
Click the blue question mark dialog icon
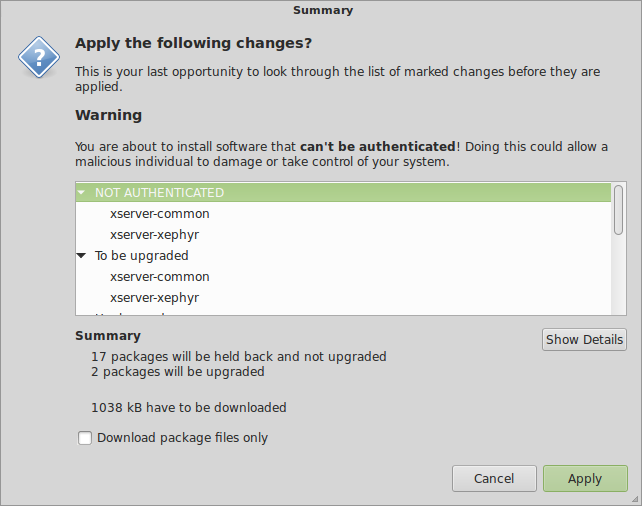tap(39, 57)
